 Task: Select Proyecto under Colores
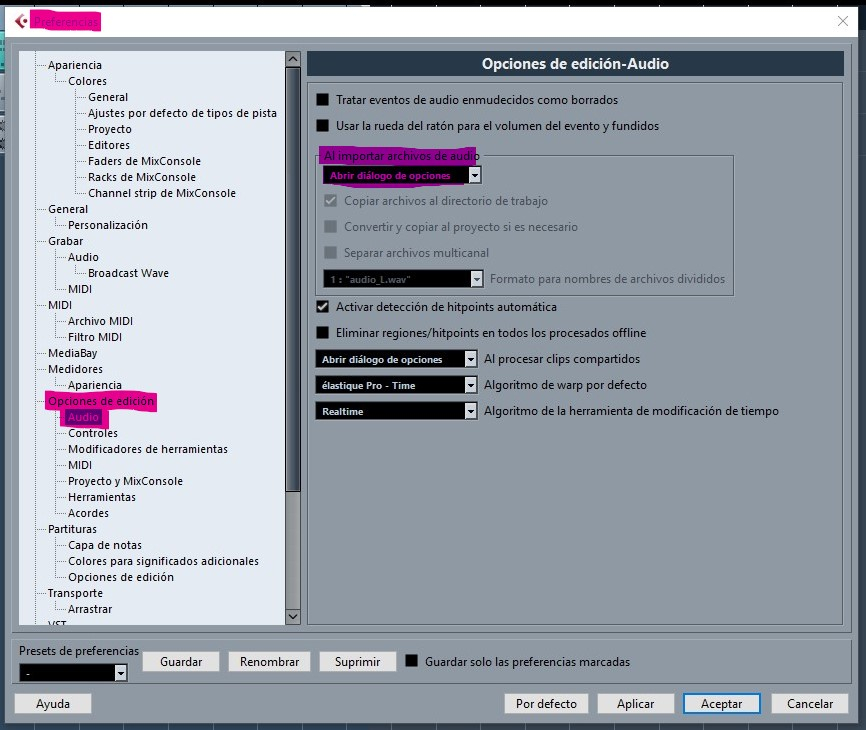point(109,129)
